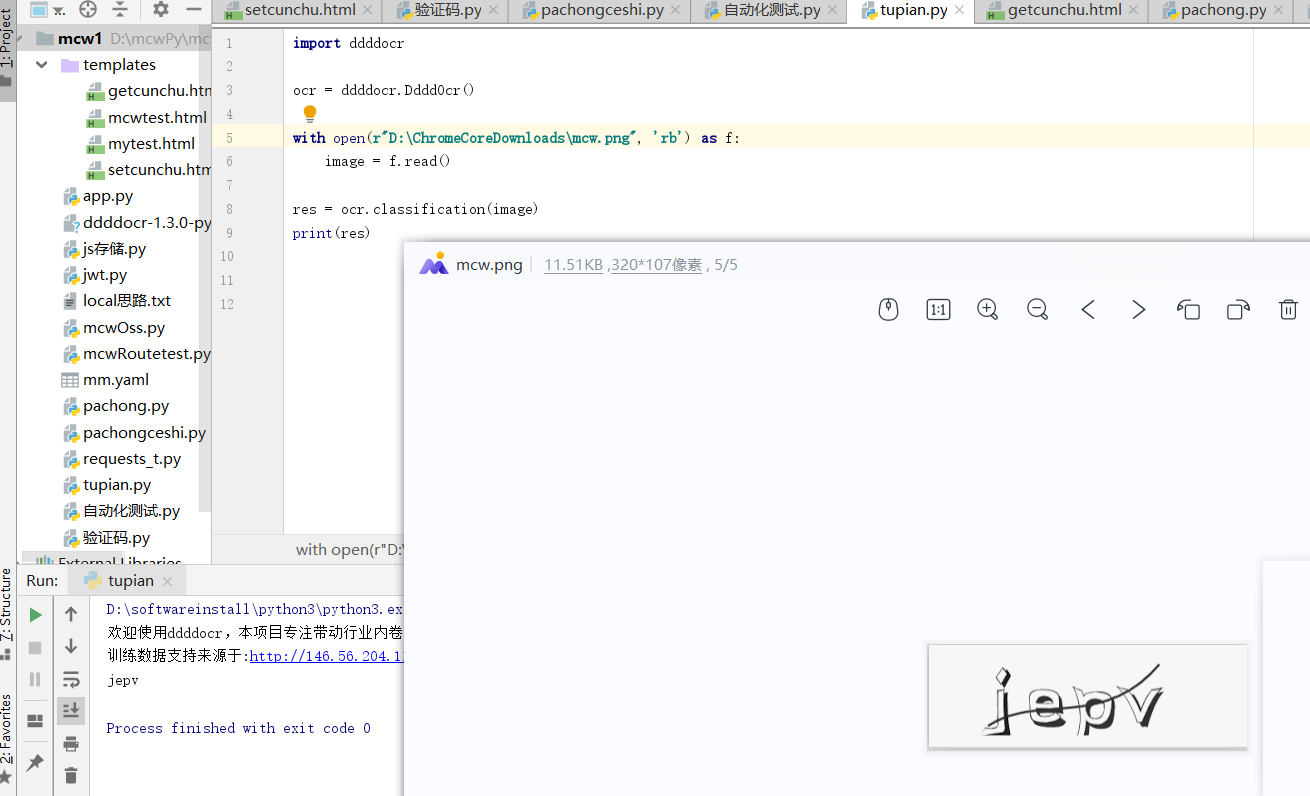Click the 320*107像素 dimensions text

656,265
